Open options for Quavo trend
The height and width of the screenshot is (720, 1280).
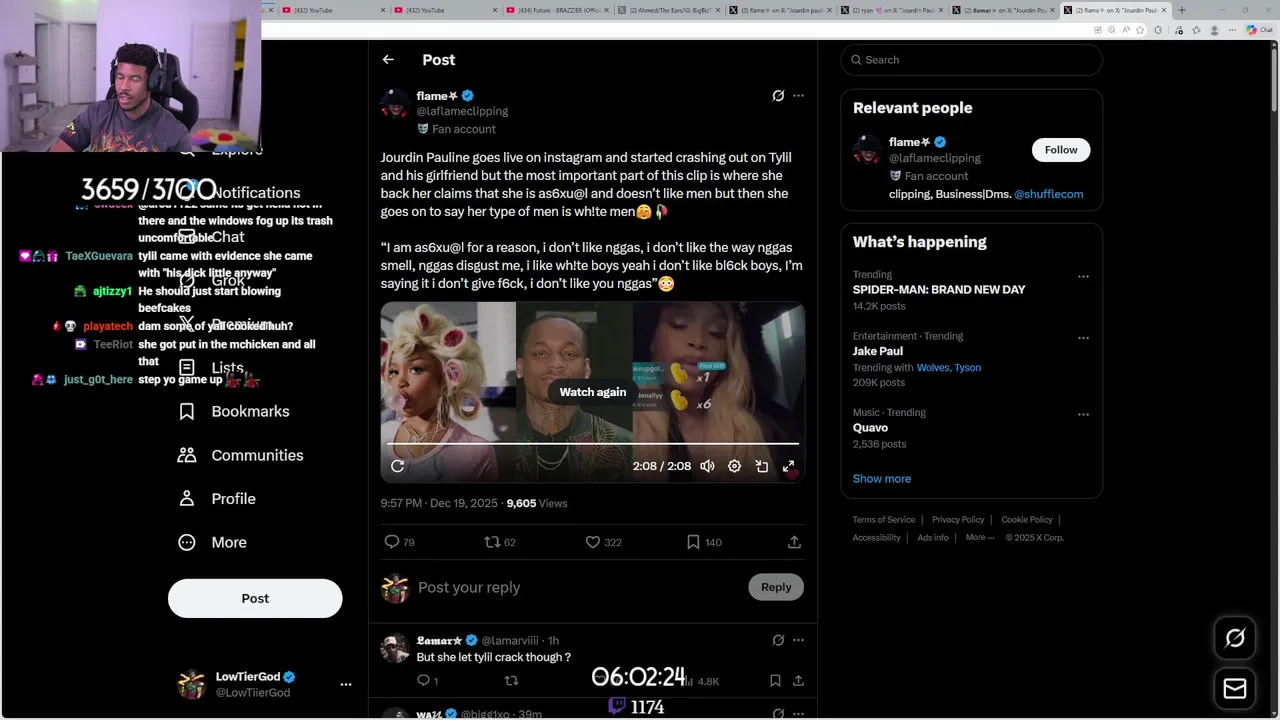[x=1083, y=414]
